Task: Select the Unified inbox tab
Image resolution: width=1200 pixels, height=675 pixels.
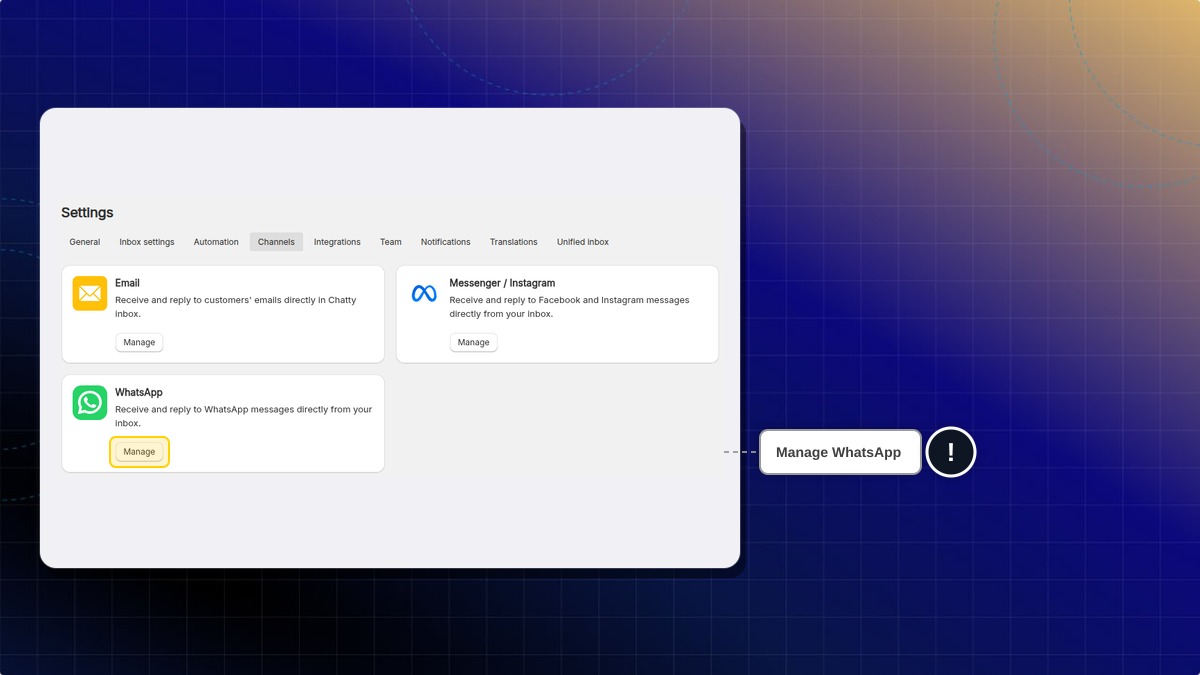Action: tap(583, 242)
